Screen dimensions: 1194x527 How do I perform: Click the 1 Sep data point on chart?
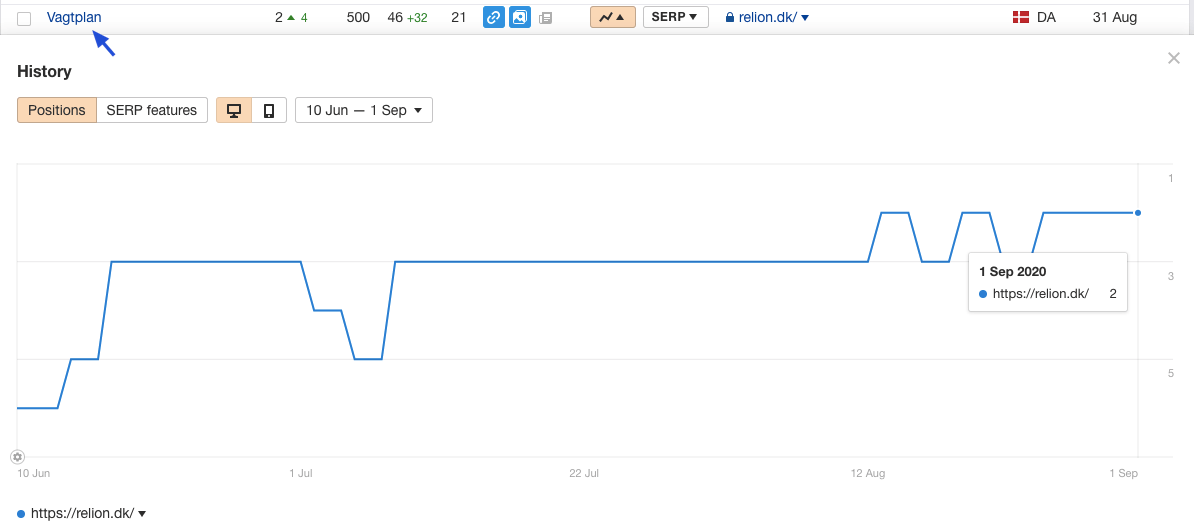pos(1138,212)
